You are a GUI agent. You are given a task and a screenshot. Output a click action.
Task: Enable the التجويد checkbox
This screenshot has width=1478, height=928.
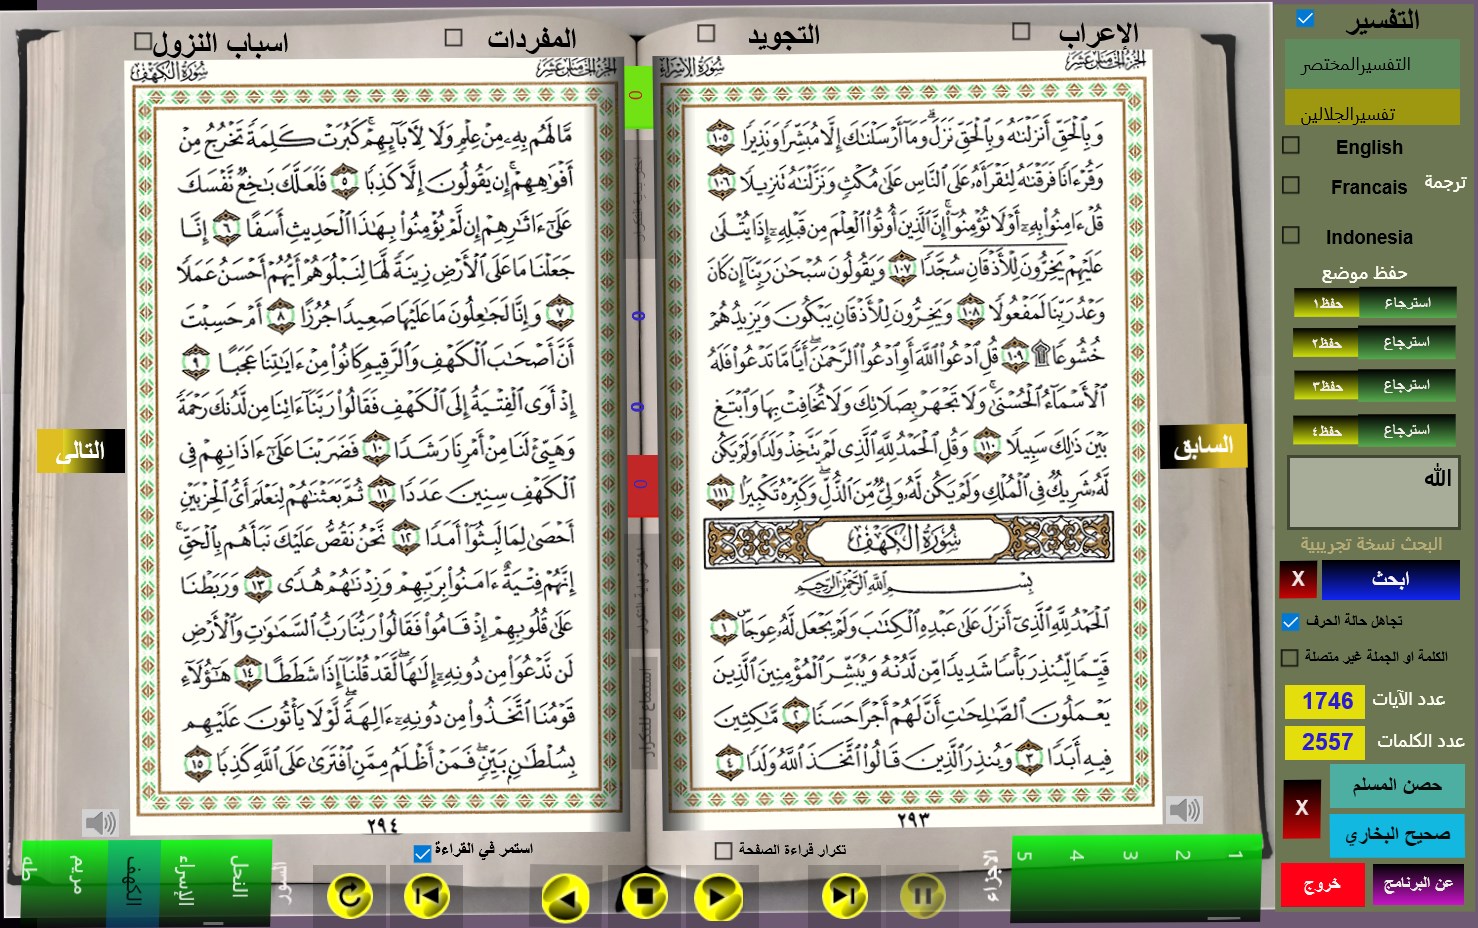pyautogui.click(x=706, y=32)
